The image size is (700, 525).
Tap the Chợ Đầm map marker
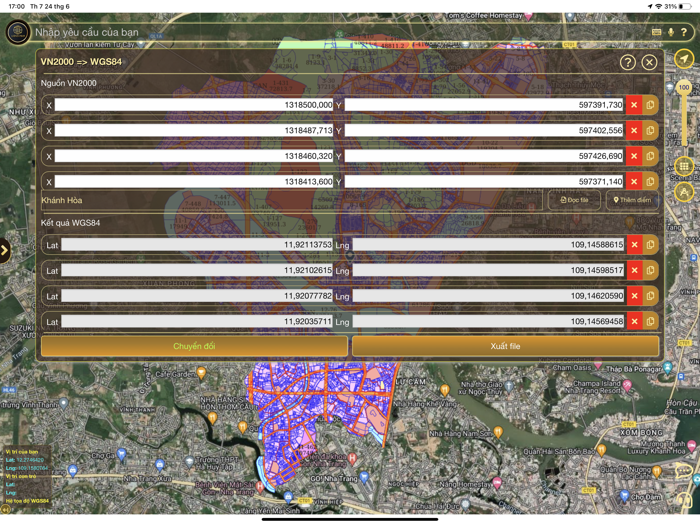(x=625, y=495)
